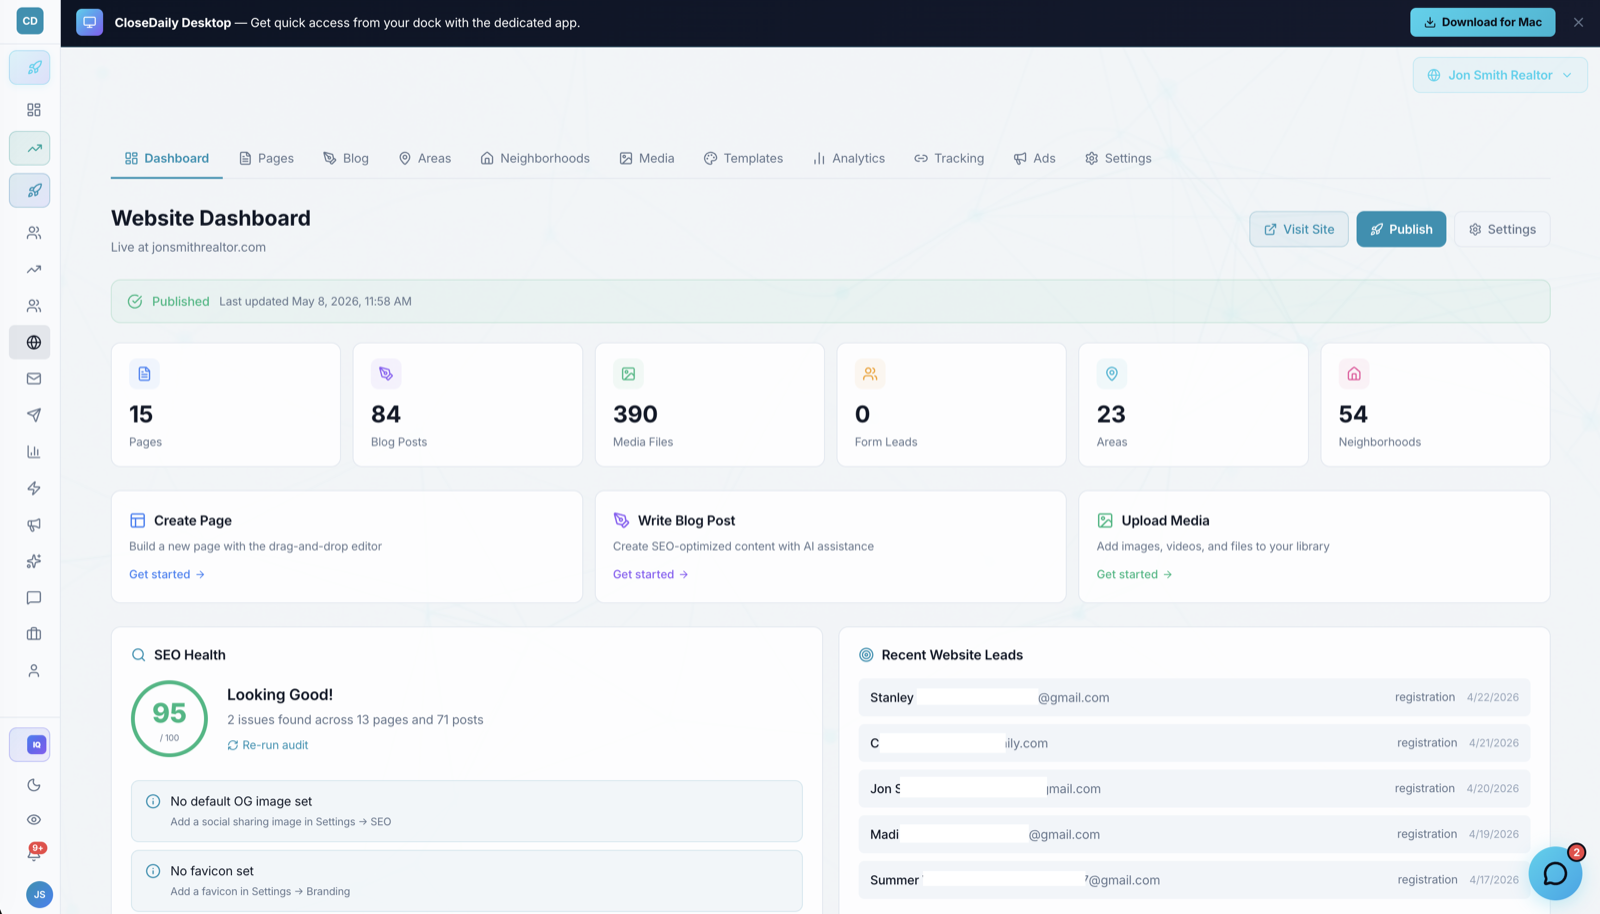Open the CD logo at sidebar top
This screenshot has height=914, width=1600.
(x=30, y=20)
